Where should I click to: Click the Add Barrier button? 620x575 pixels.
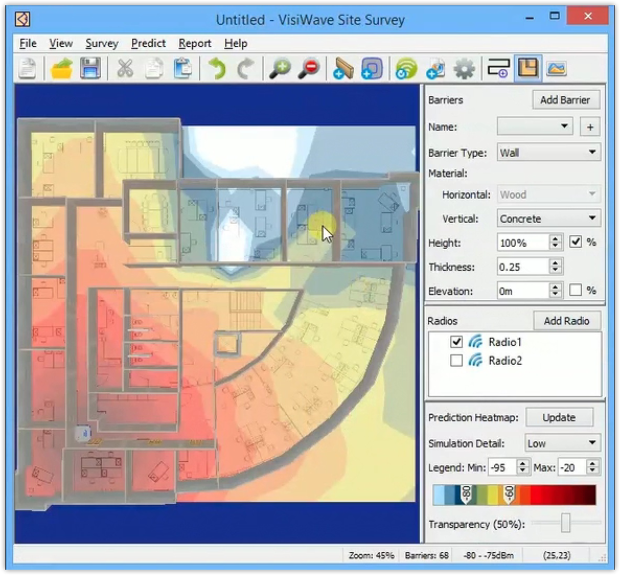coord(565,100)
